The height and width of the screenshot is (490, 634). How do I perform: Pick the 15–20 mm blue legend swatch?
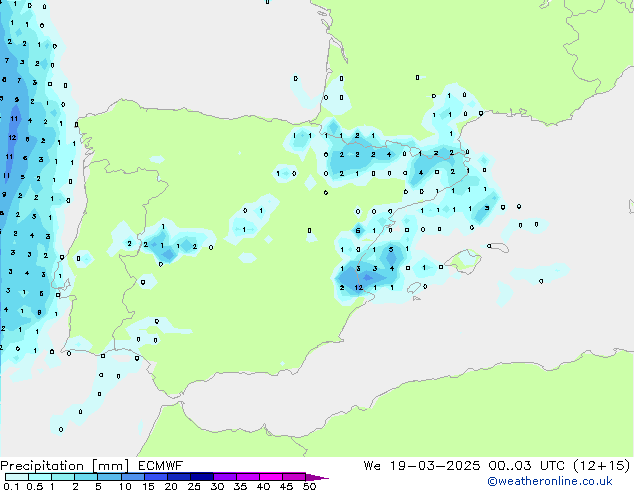[x=156, y=477]
